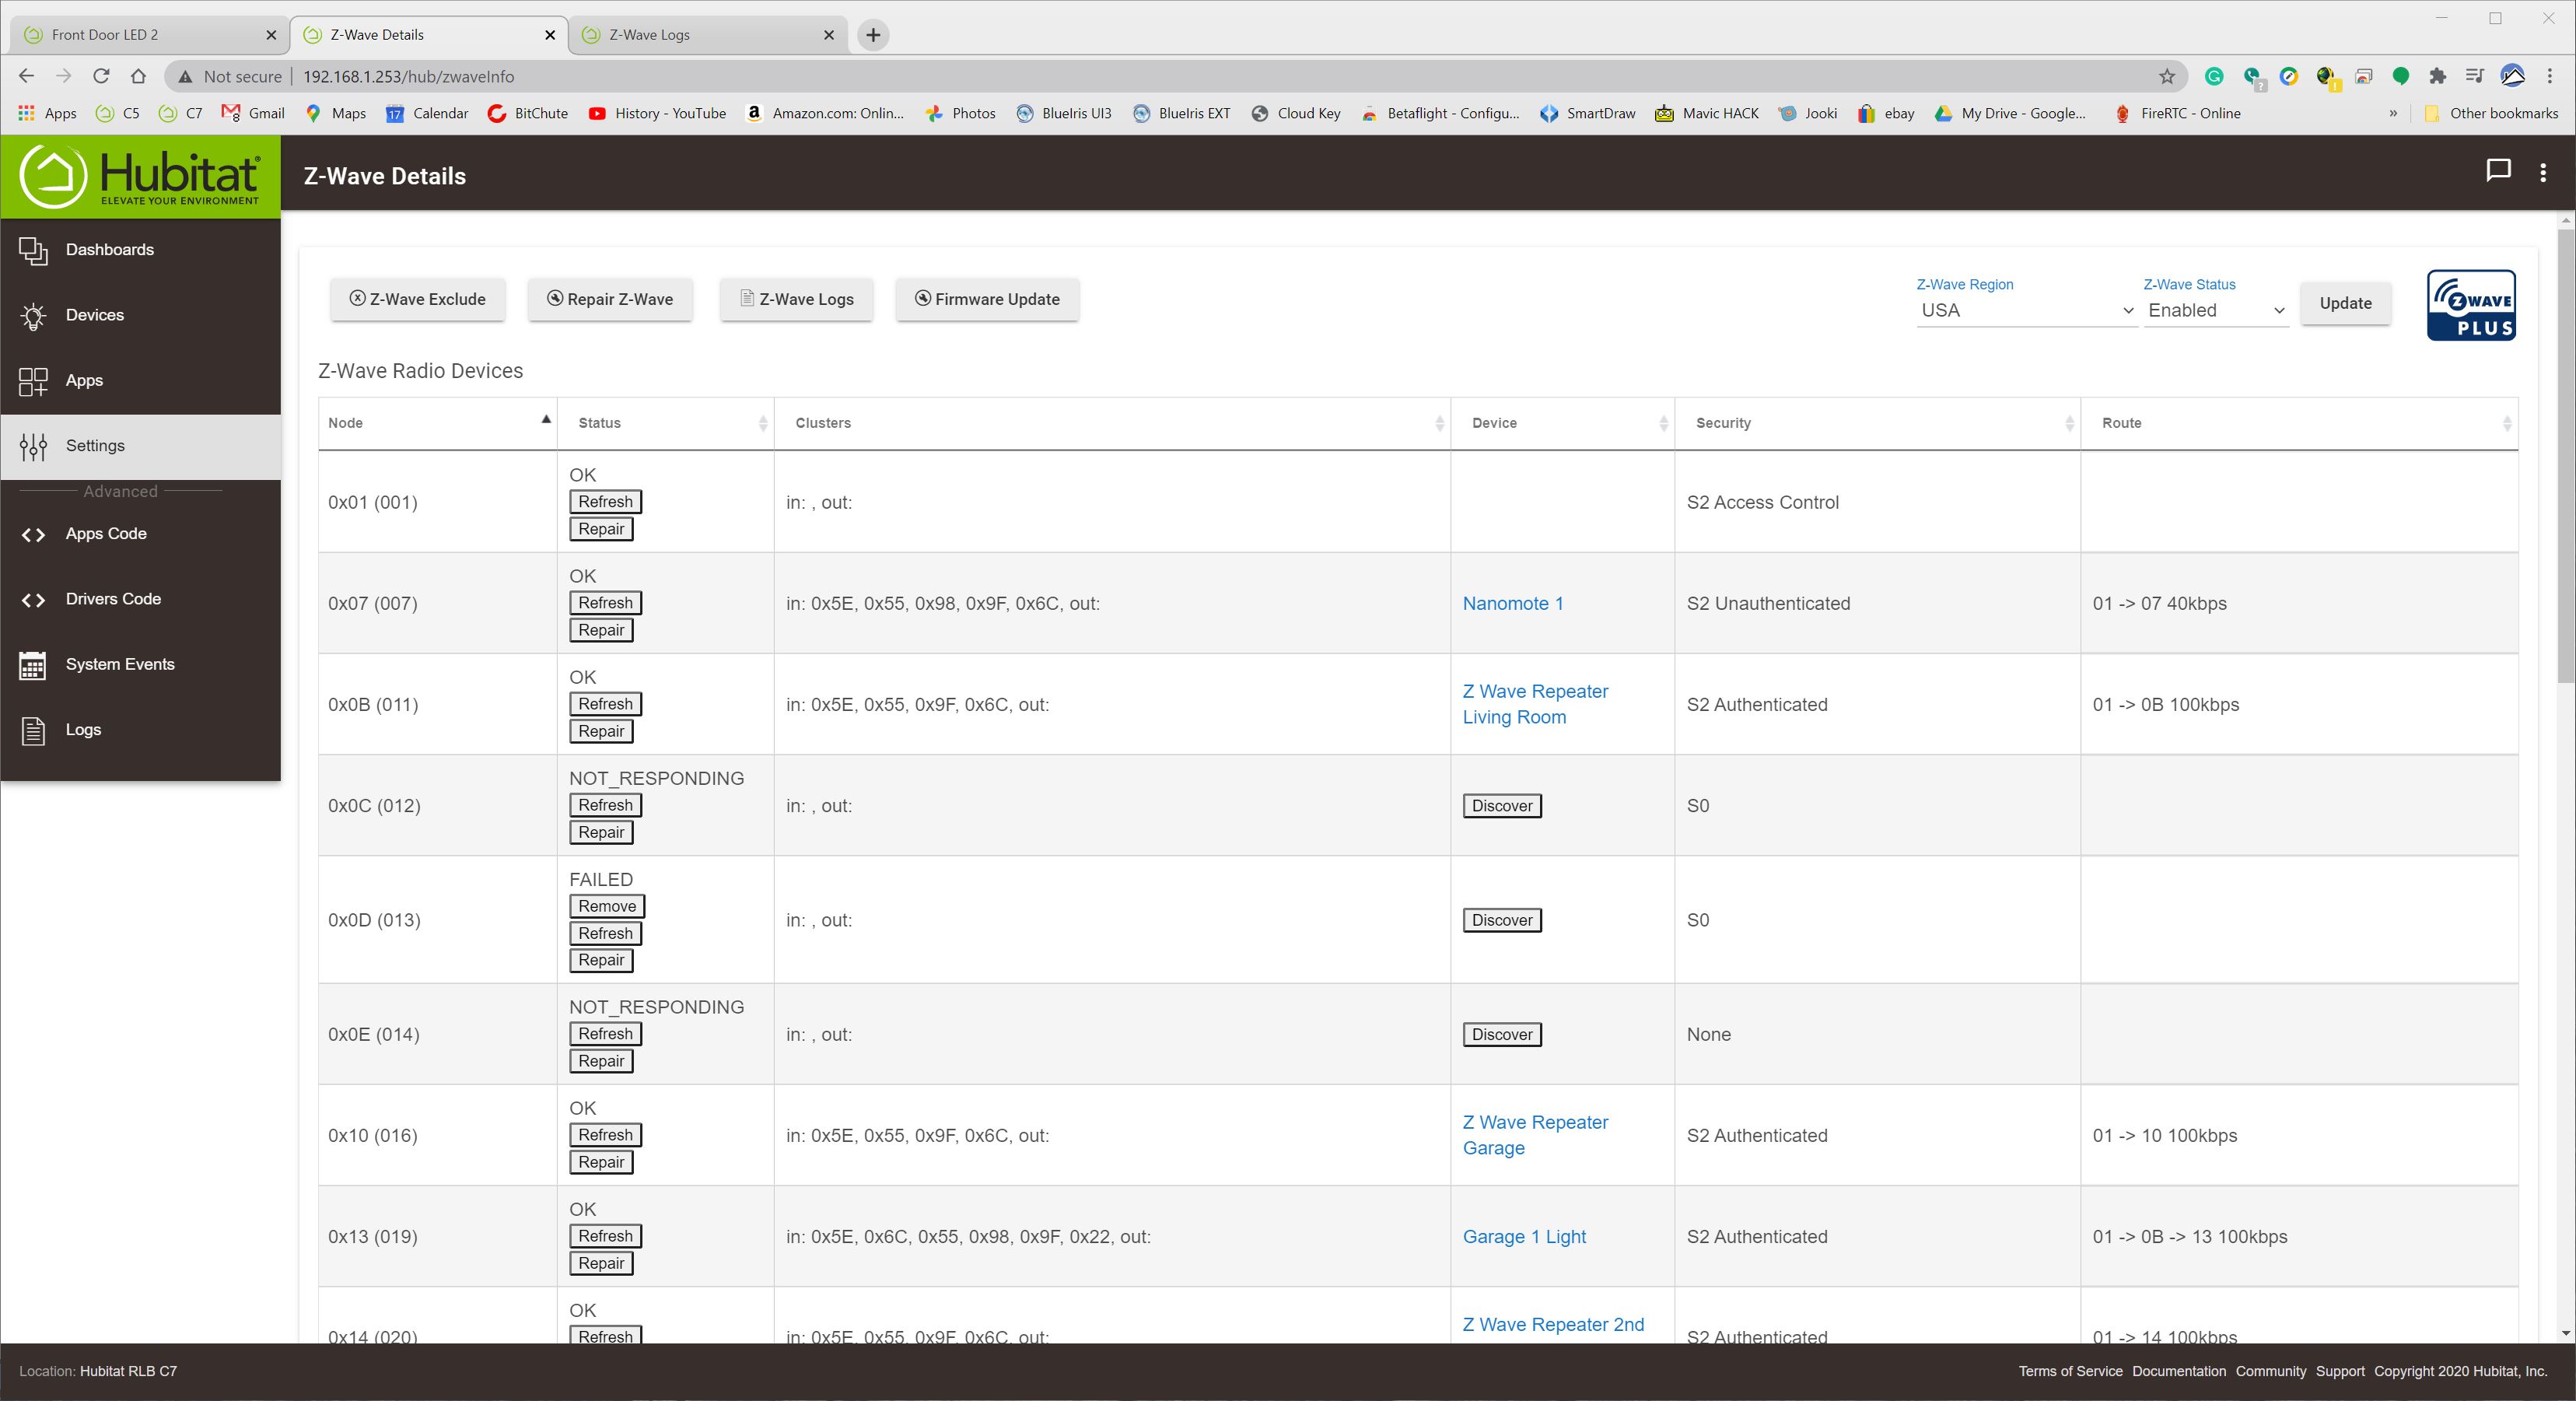Close the Z-Wave Details tab

click(x=550, y=35)
